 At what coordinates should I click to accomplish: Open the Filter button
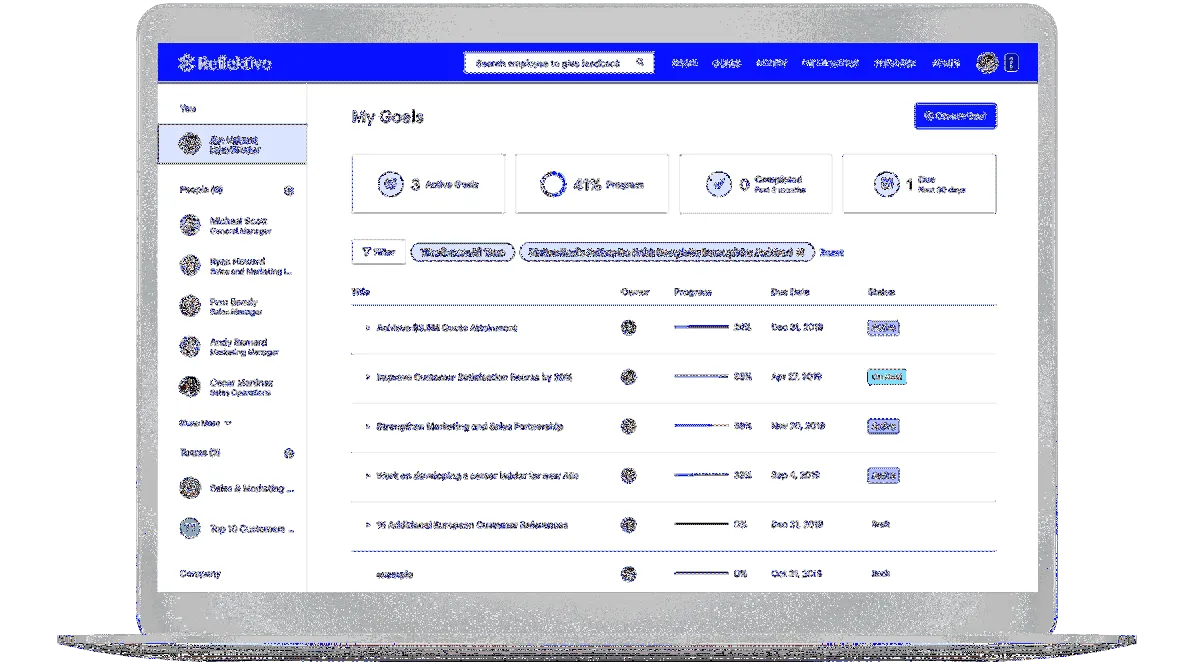(x=378, y=252)
